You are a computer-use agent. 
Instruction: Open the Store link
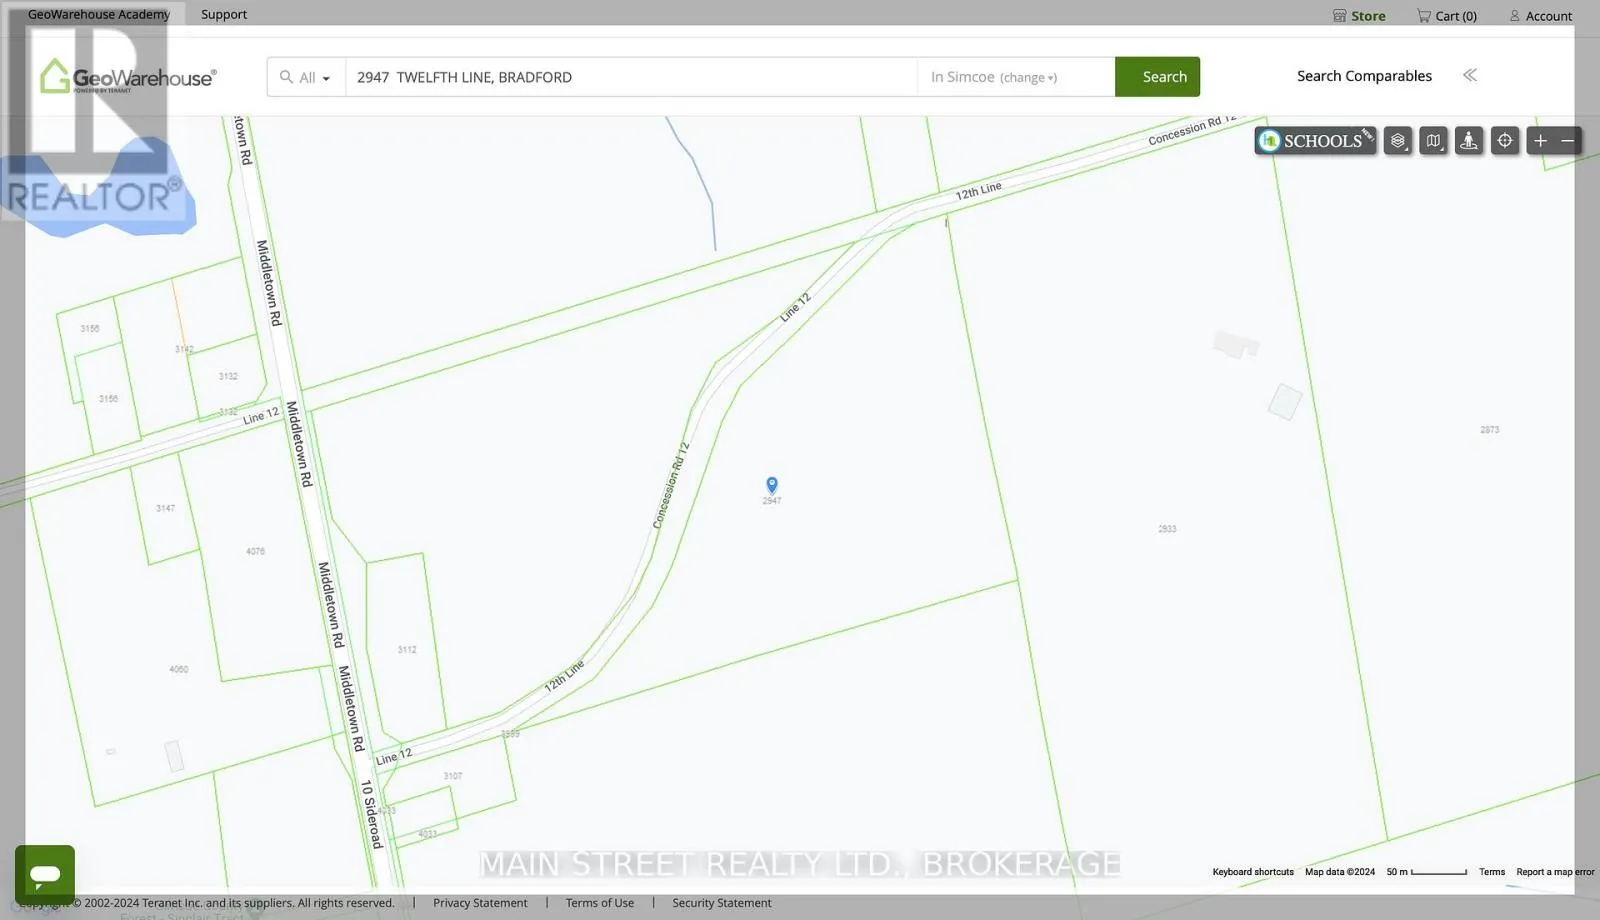pos(1359,16)
